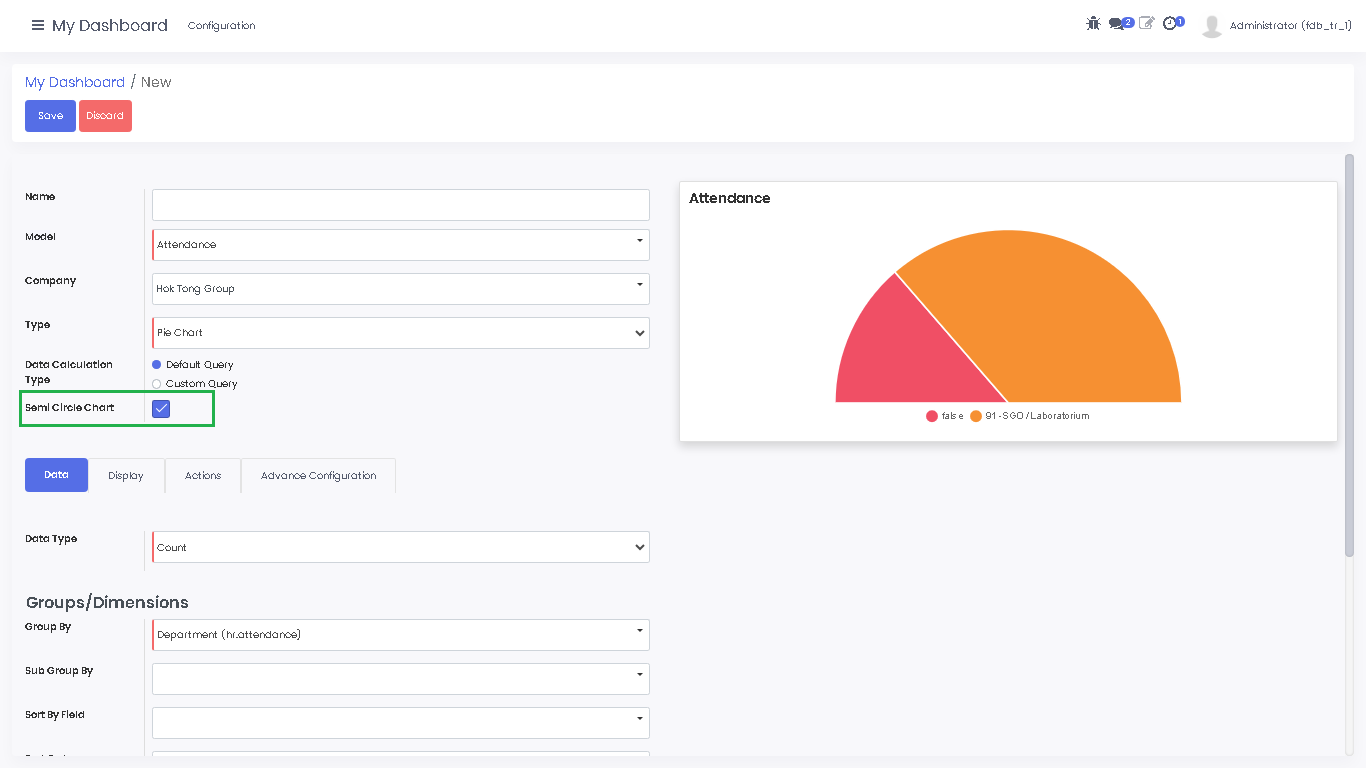Open the Advance Configuration tab
The image size is (1366, 768).
[x=318, y=476]
